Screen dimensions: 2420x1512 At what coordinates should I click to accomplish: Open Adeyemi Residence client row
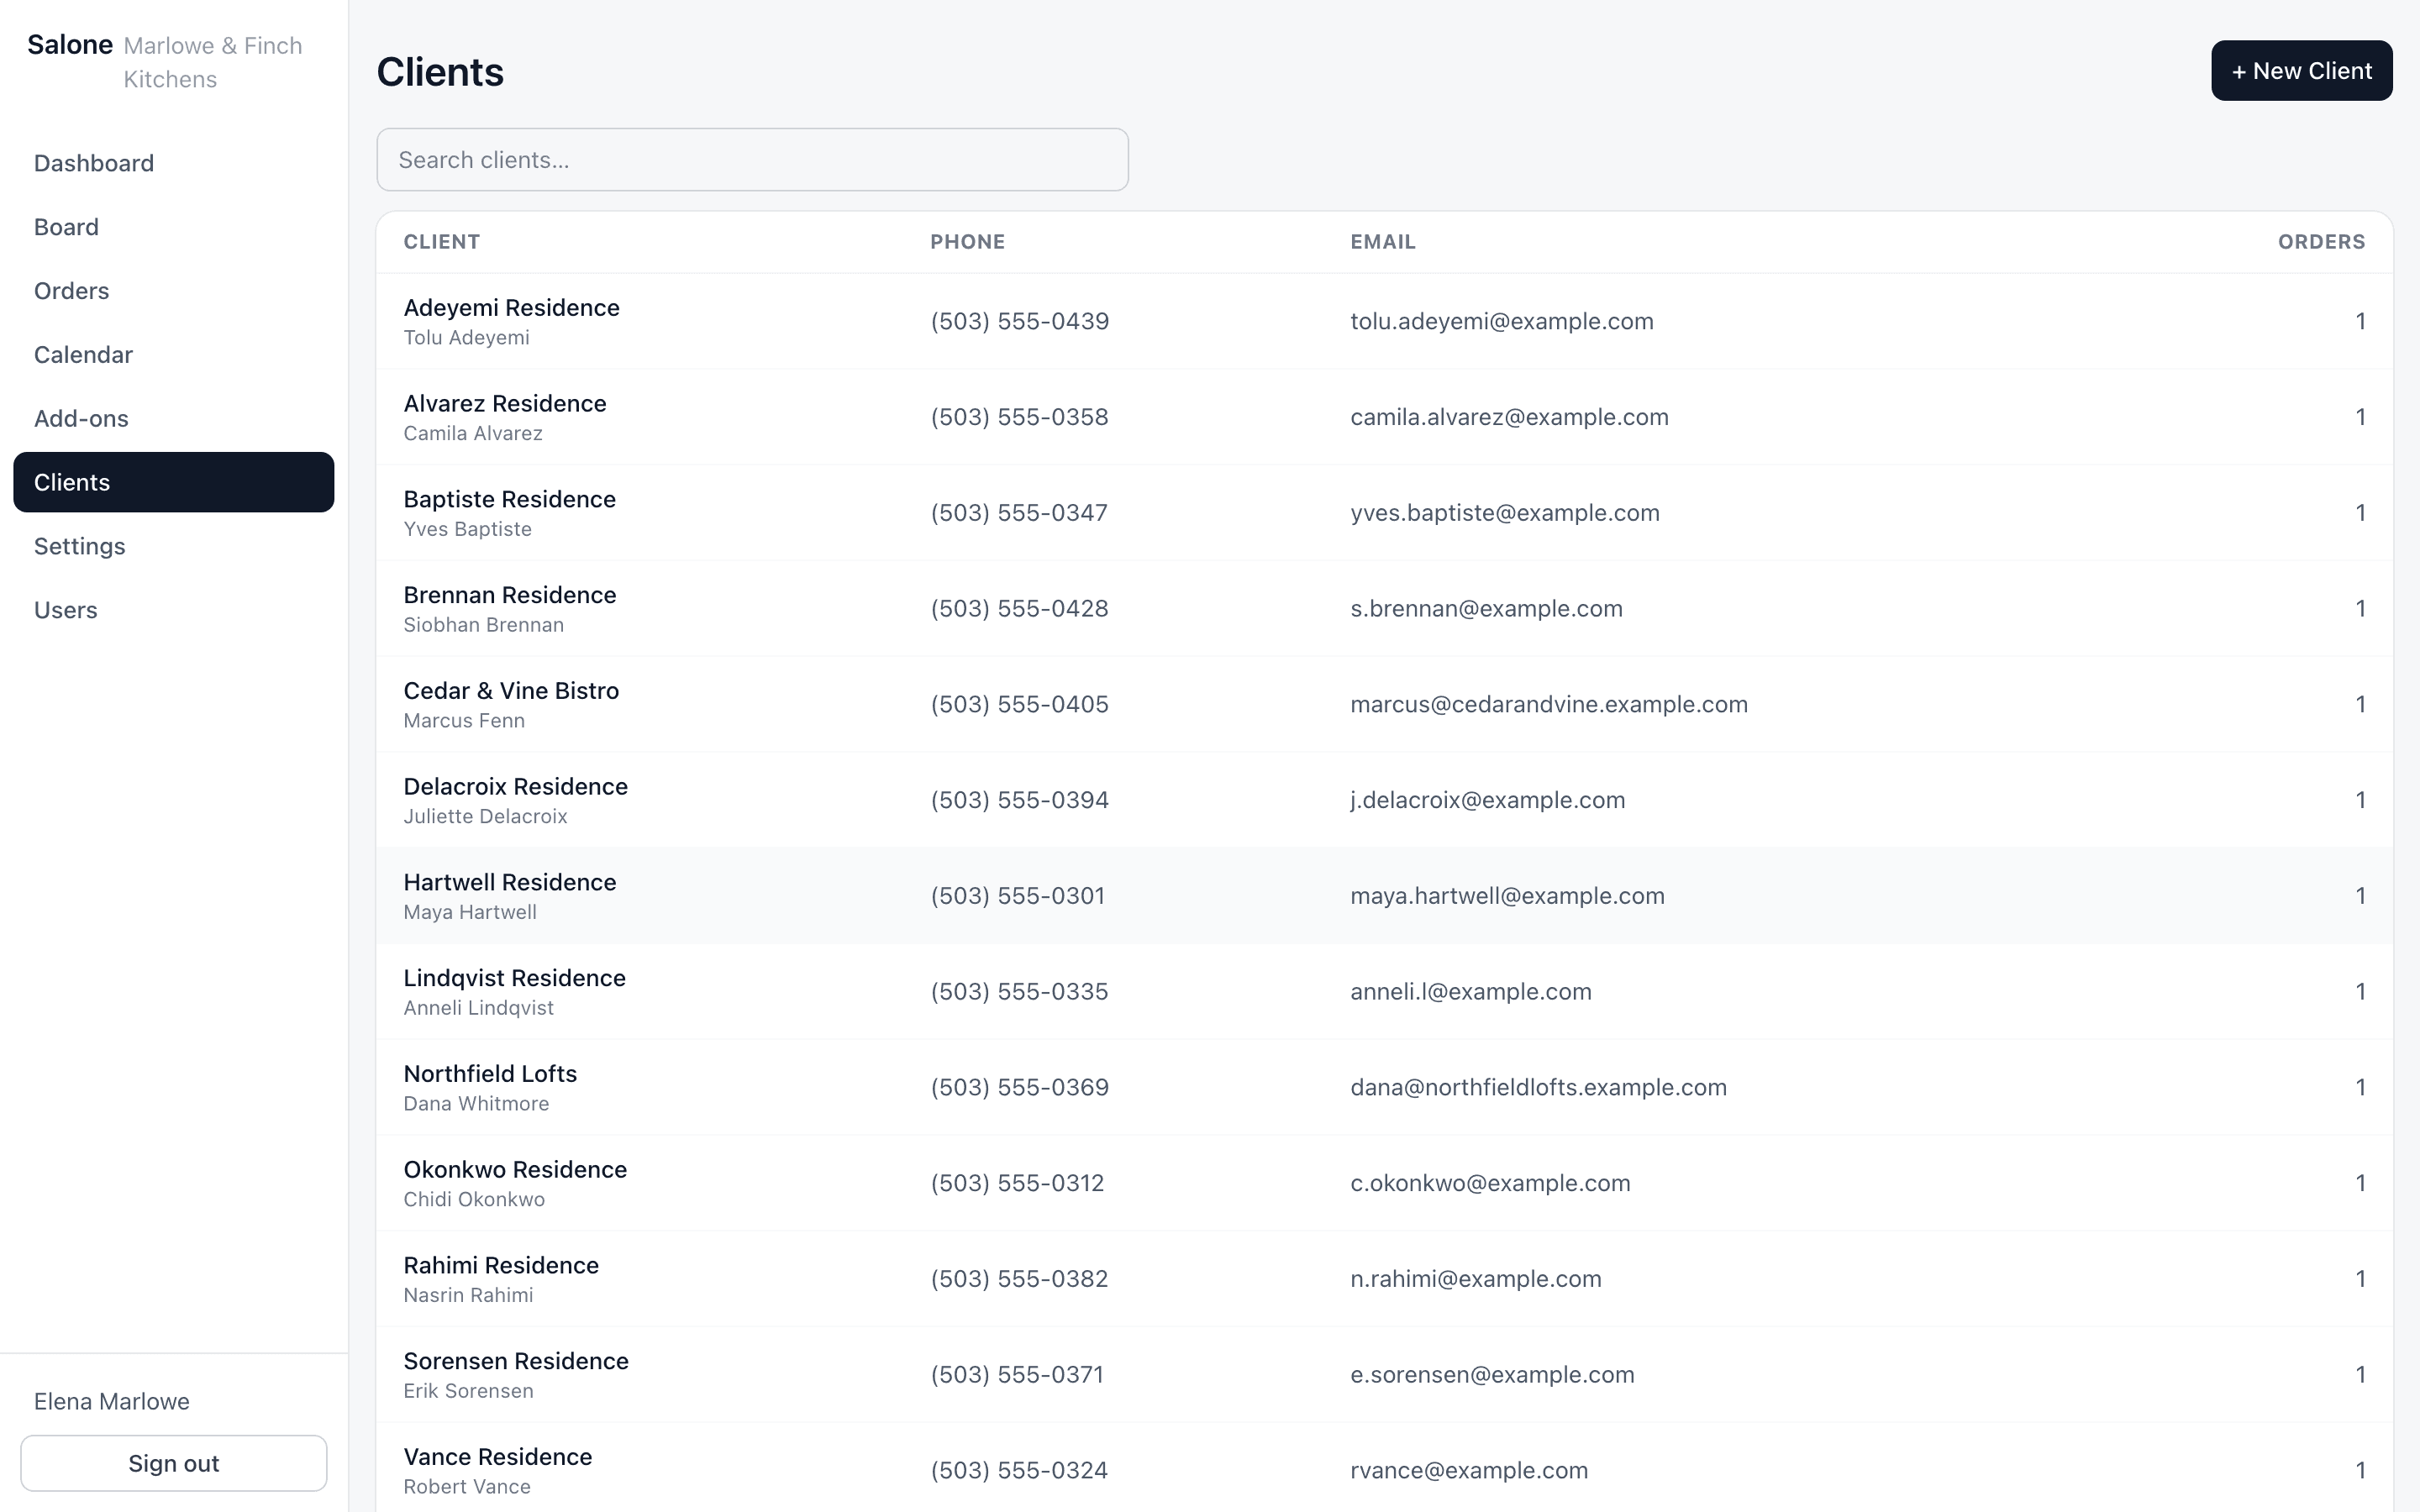(1385, 321)
